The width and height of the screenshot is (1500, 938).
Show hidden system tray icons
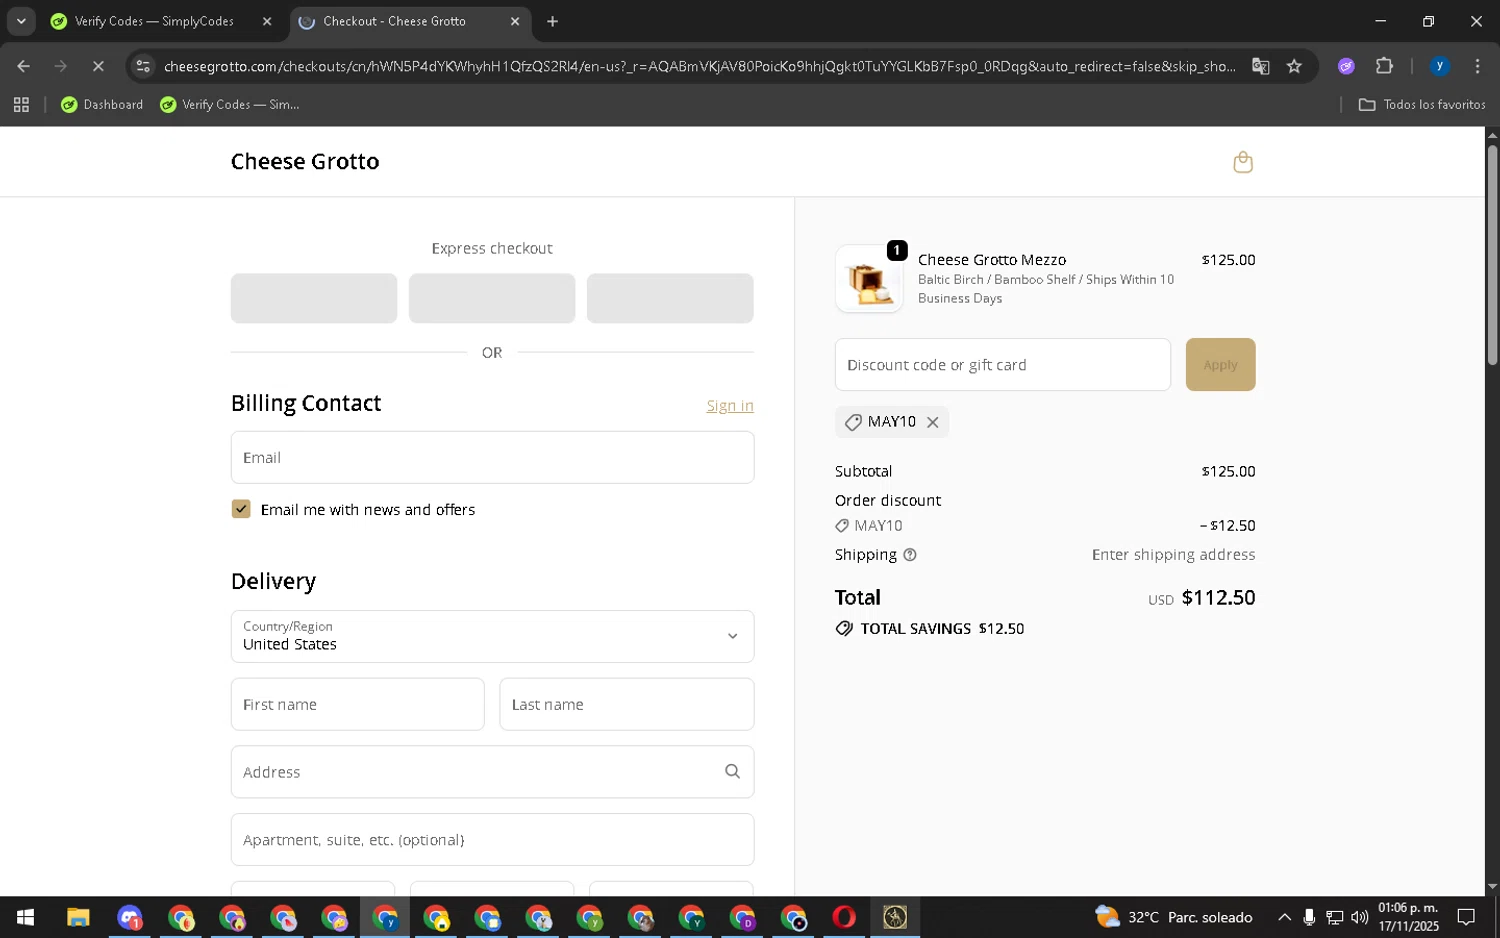coord(1284,918)
